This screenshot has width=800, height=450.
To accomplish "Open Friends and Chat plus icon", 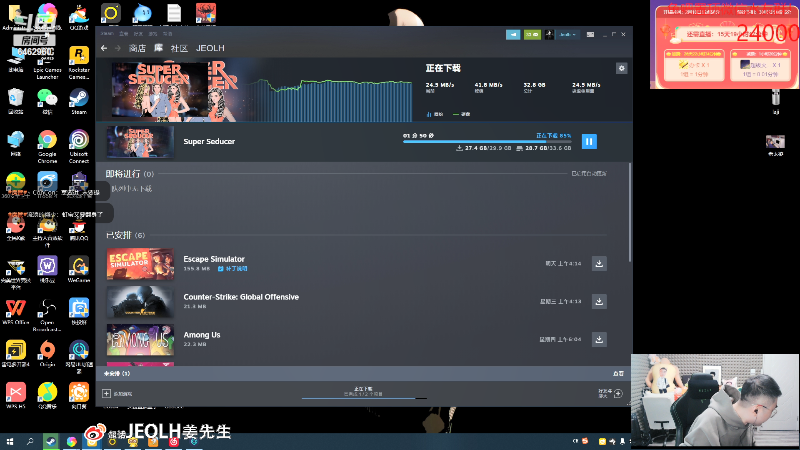I will [x=618, y=393].
